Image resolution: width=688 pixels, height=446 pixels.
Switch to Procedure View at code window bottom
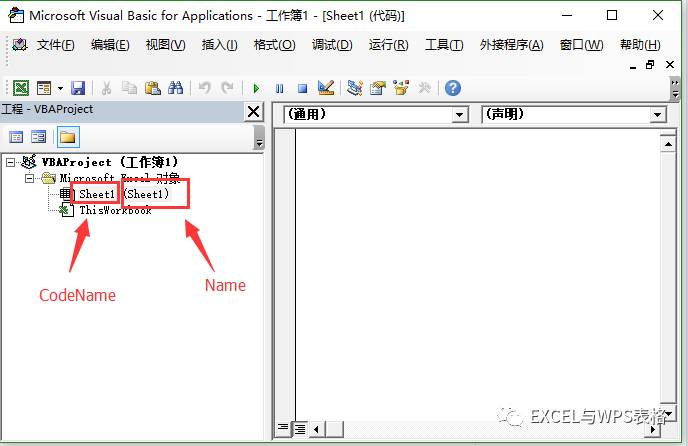tap(283, 427)
